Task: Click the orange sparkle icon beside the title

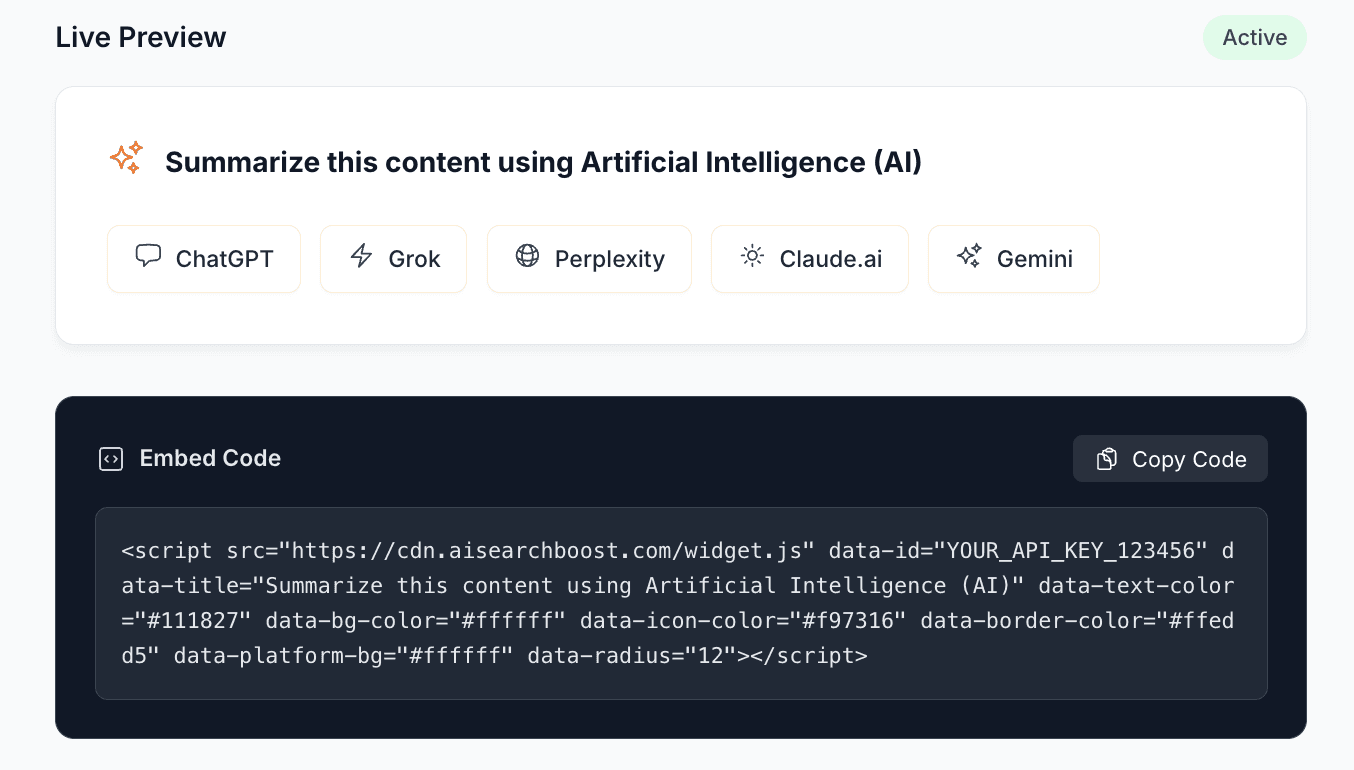Action: tap(127, 158)
